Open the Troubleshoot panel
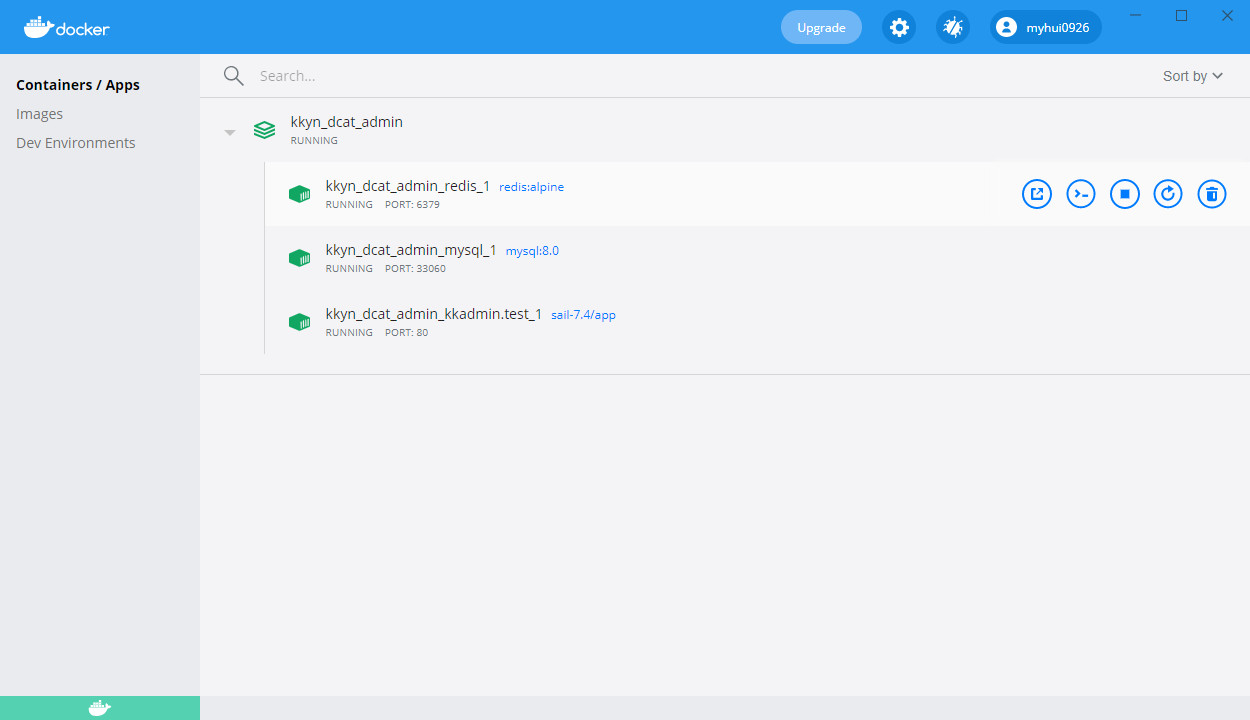The image size is (1250, 720). 952,27
